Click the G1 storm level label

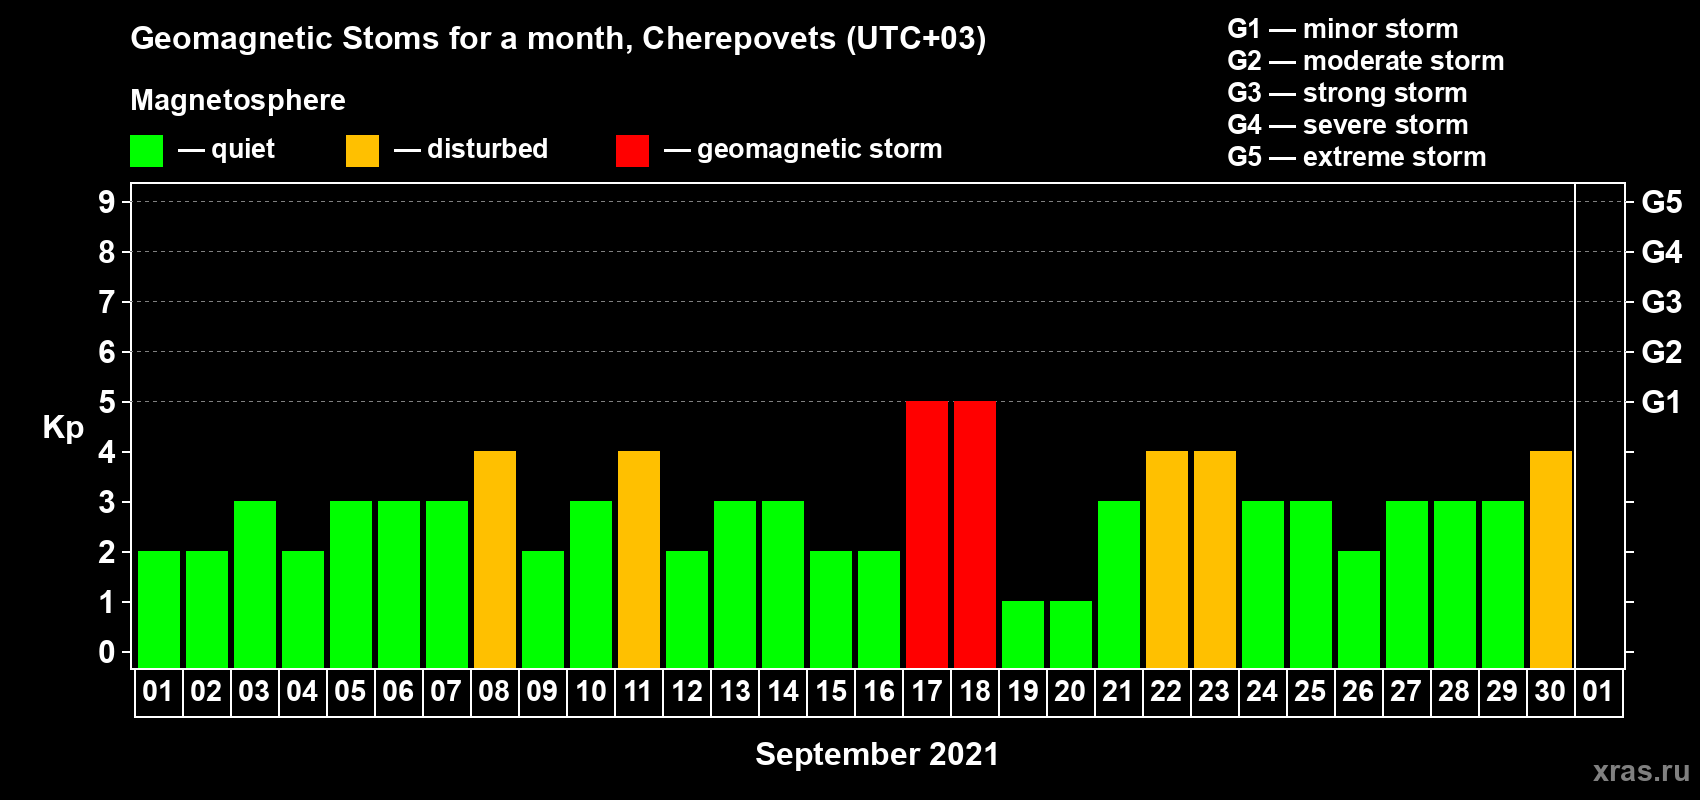point(1661,402)
